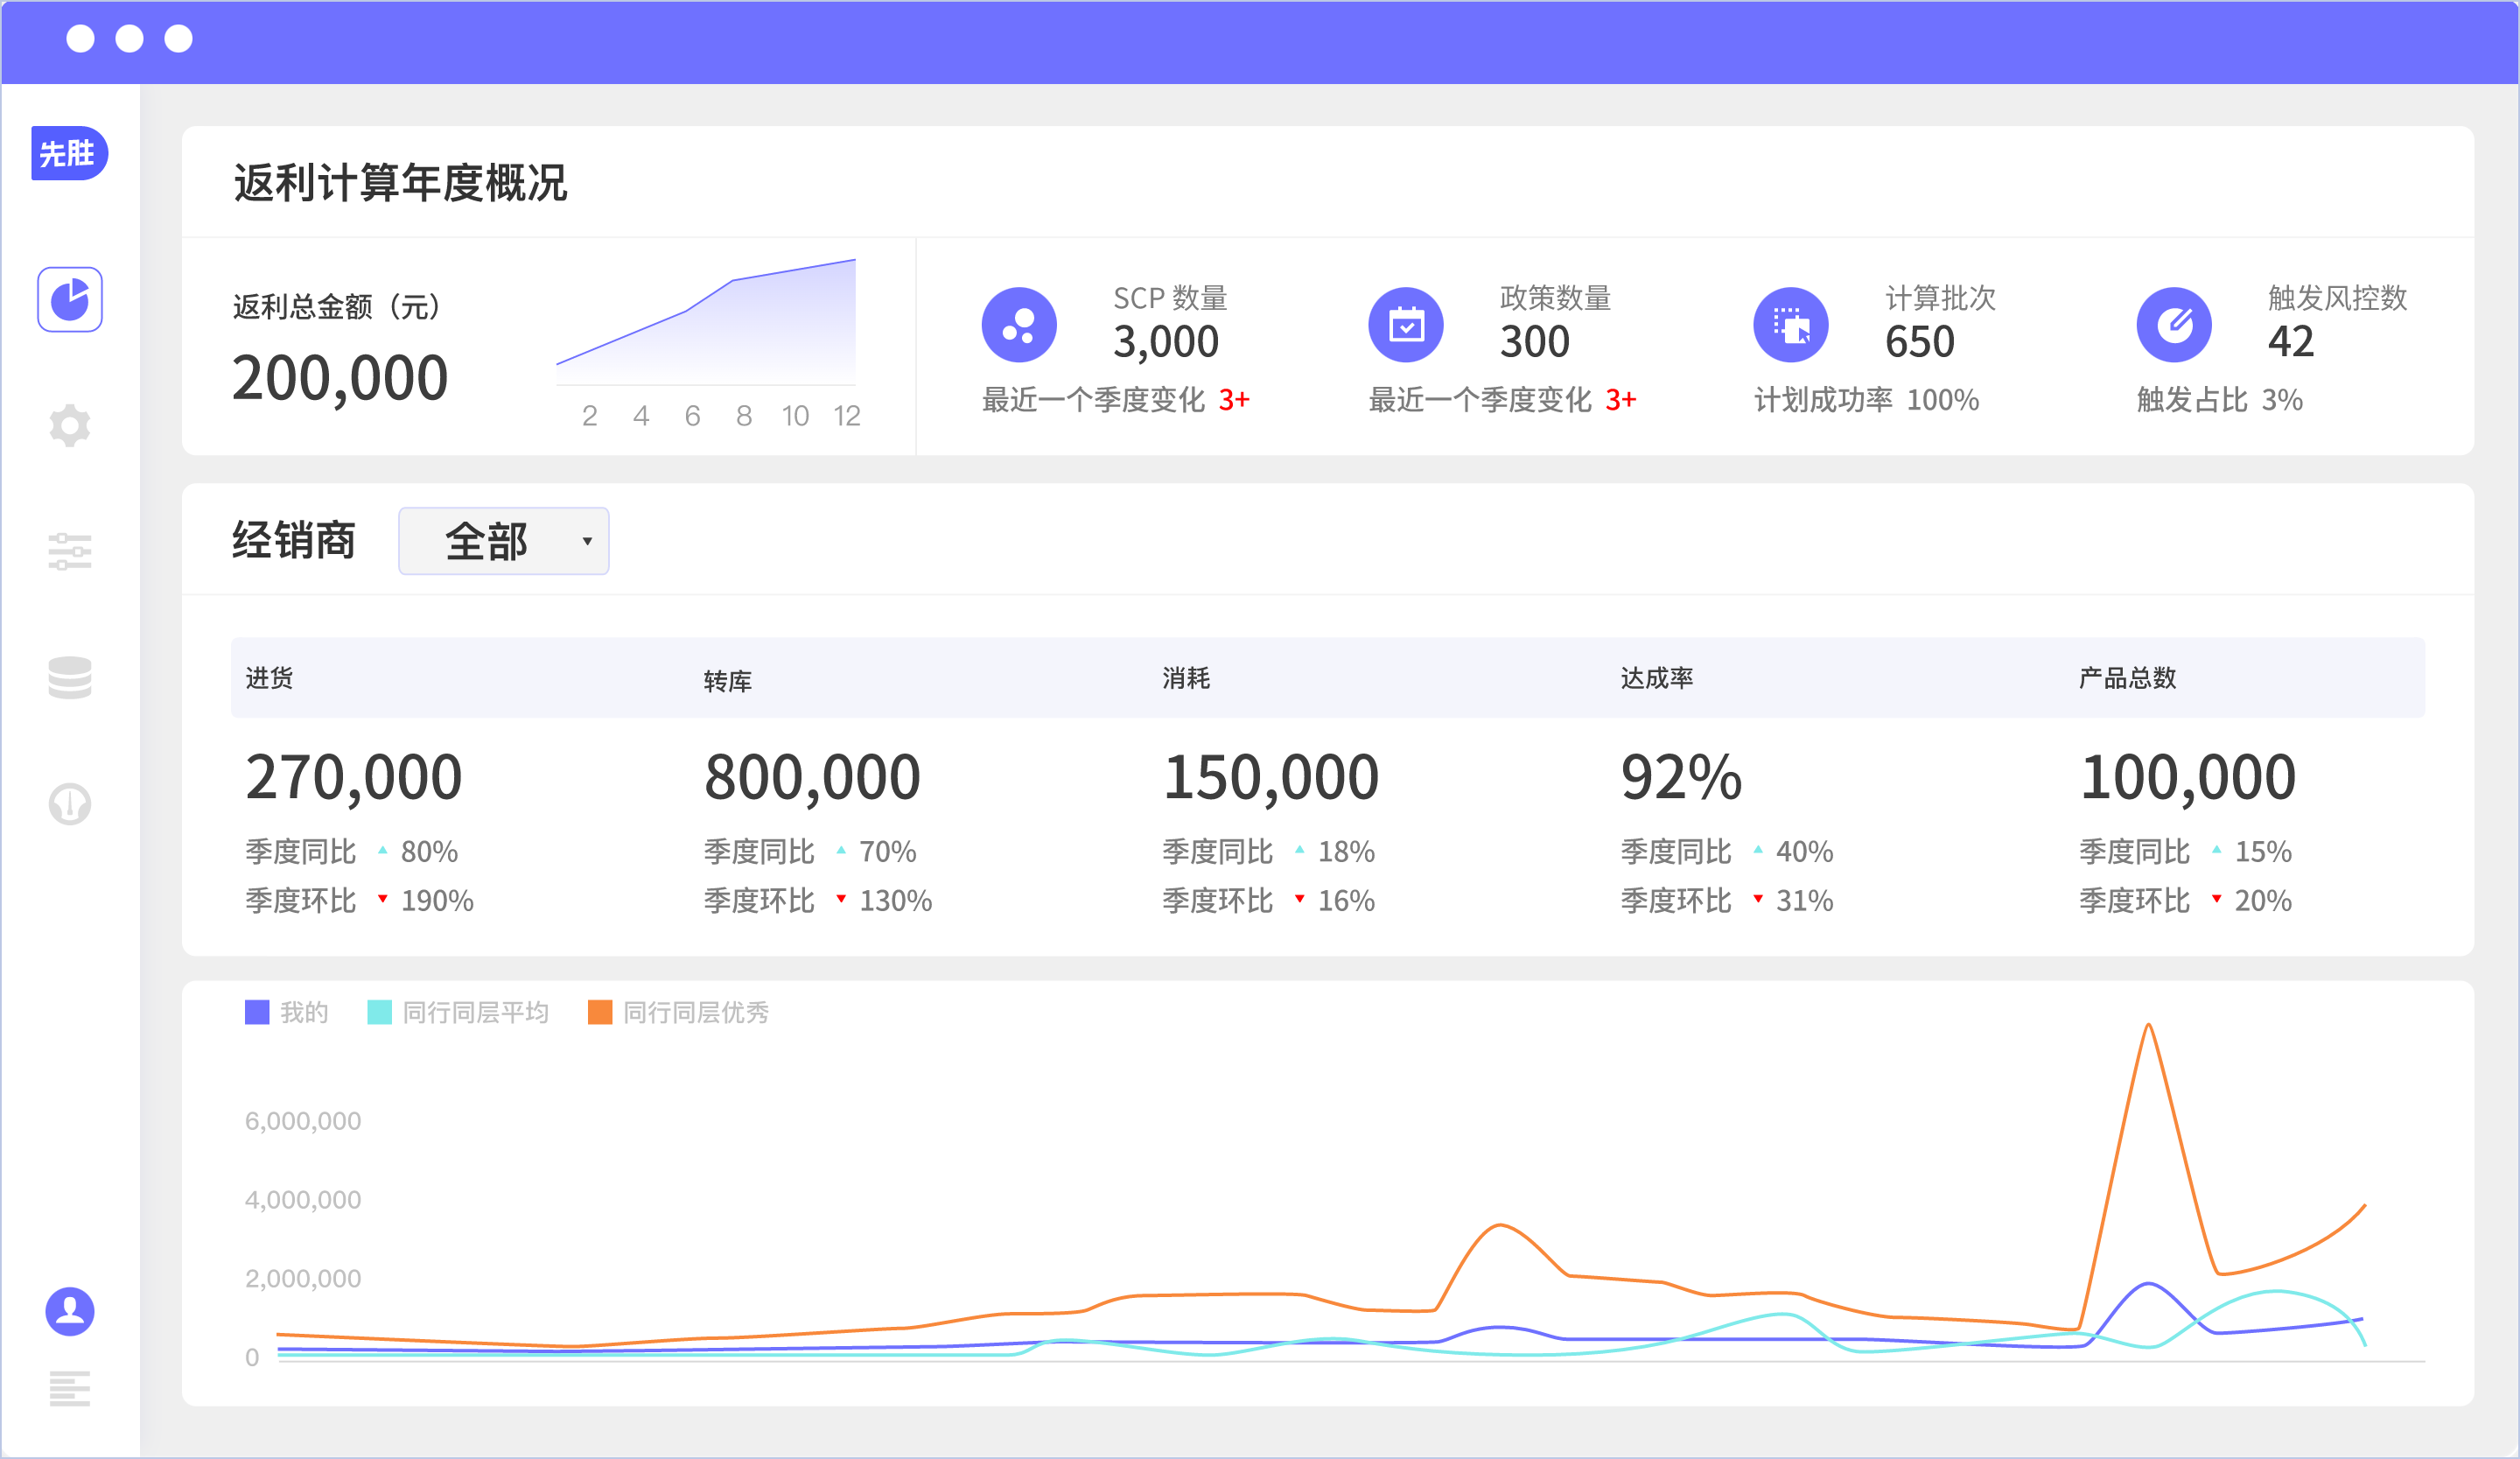The image size is (2520, 1459).
Task: Click the orange peak in the line chart
Action: (2148, 1026)
